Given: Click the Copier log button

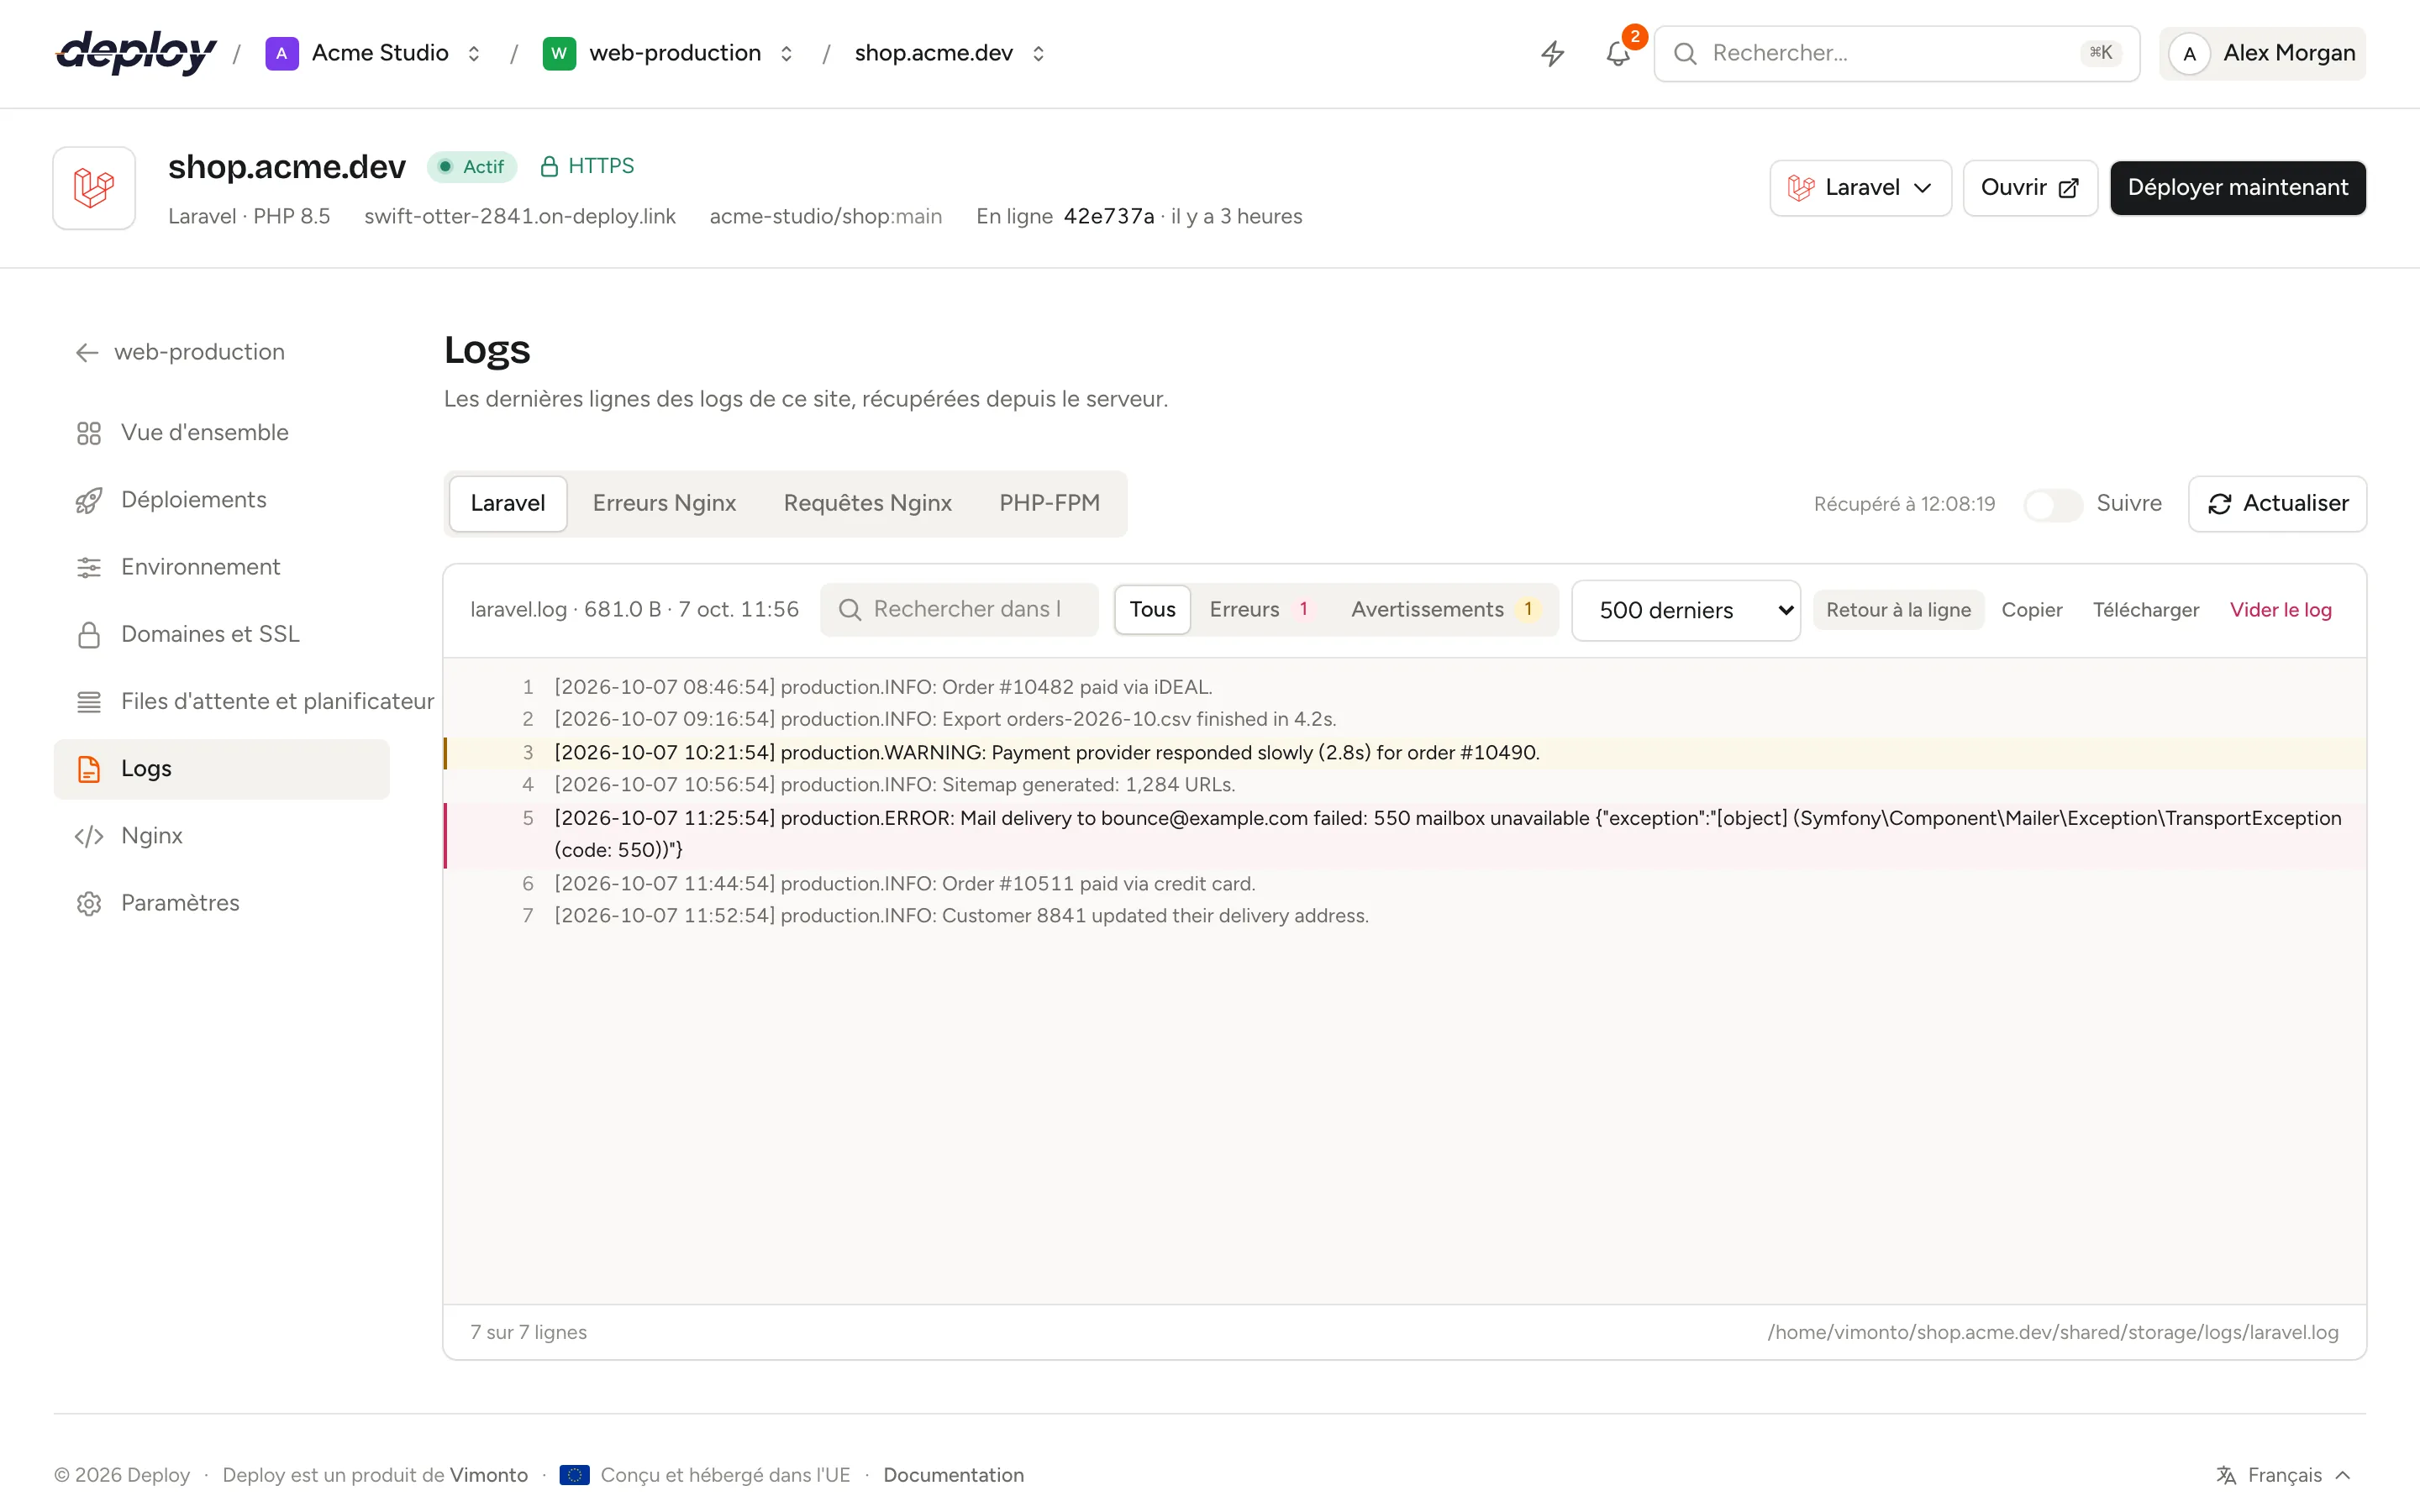Looking at the screenshot, I should 2031,610.
